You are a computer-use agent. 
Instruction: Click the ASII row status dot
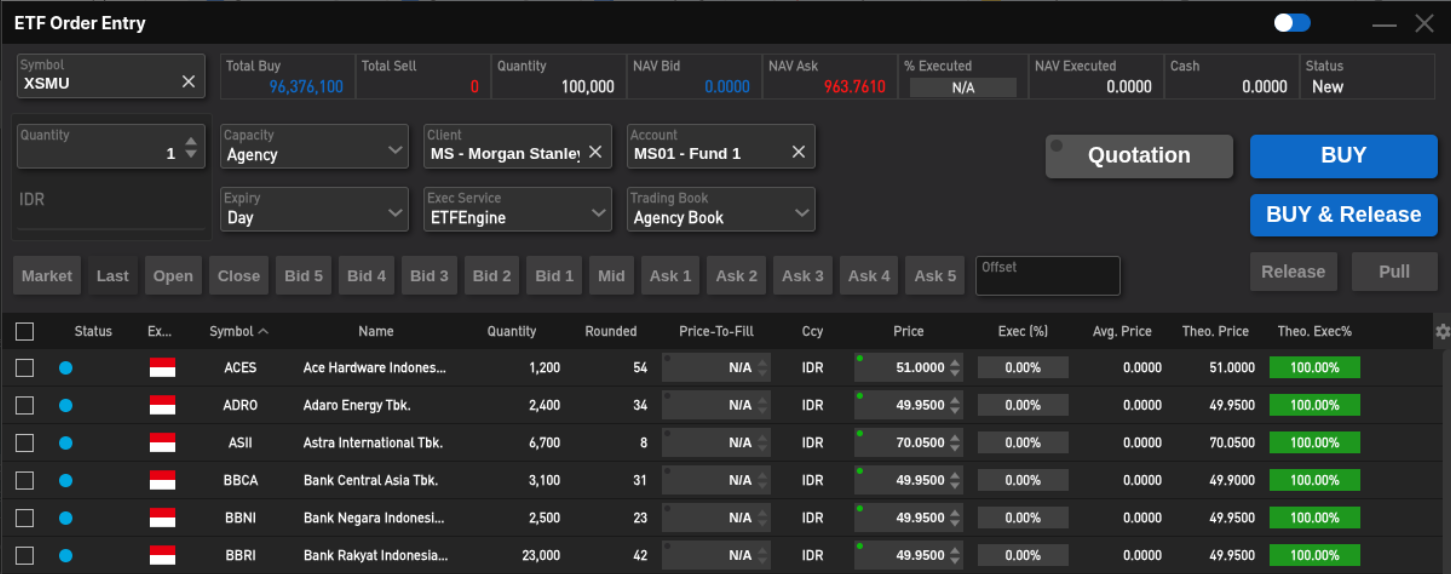[x=65, y=443]
